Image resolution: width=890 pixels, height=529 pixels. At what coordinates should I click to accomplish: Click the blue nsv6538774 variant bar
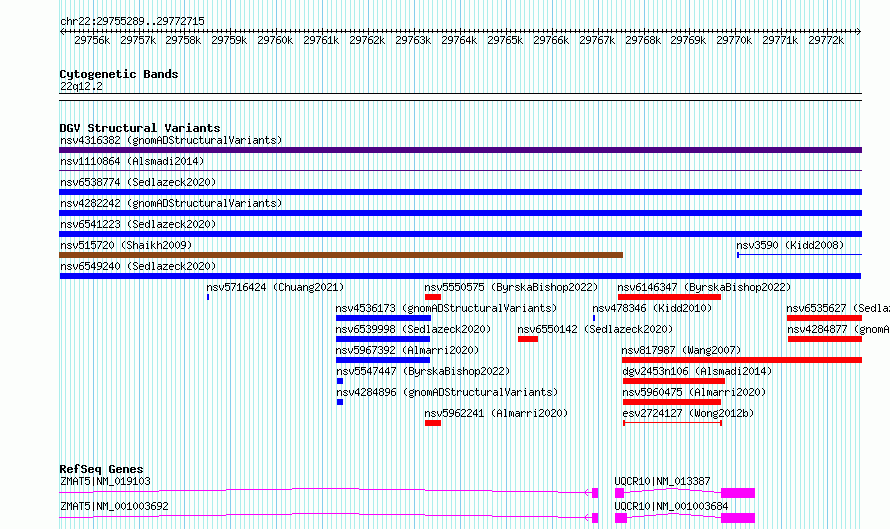pyautogui.click(x=460, y=192)
